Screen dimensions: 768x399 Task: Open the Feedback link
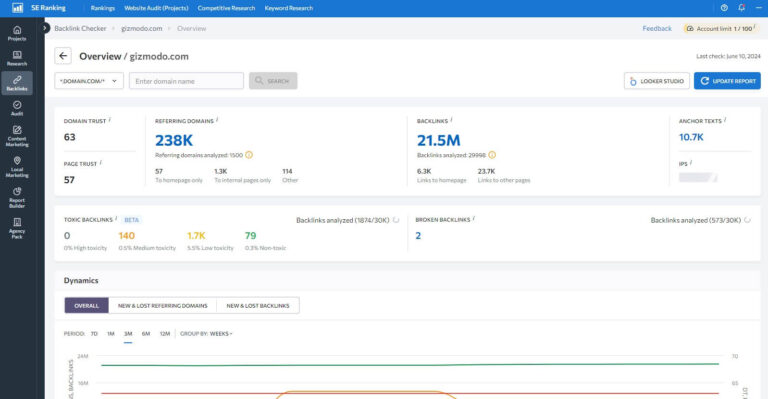(657, 28)
